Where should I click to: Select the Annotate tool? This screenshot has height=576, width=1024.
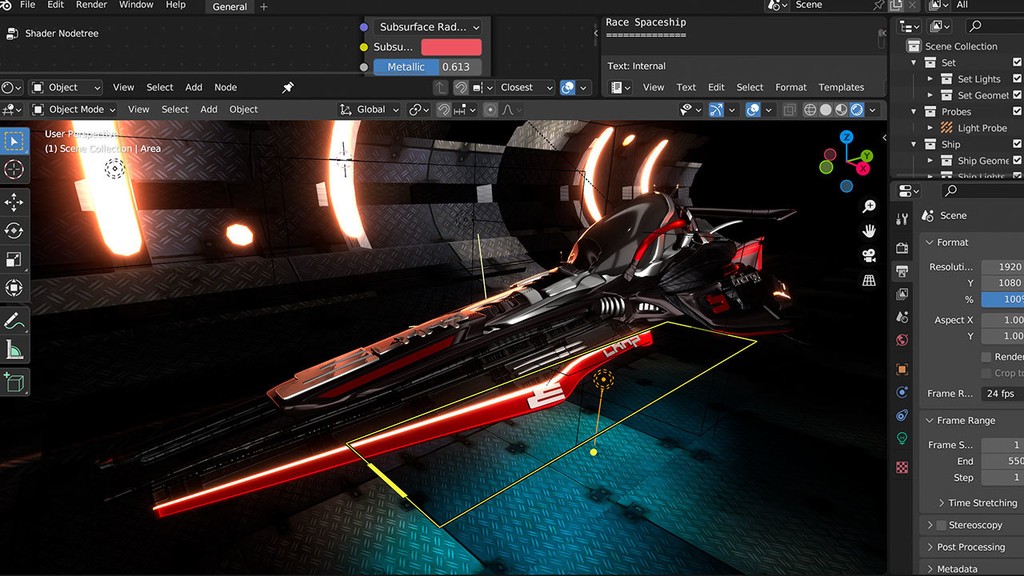14,320
